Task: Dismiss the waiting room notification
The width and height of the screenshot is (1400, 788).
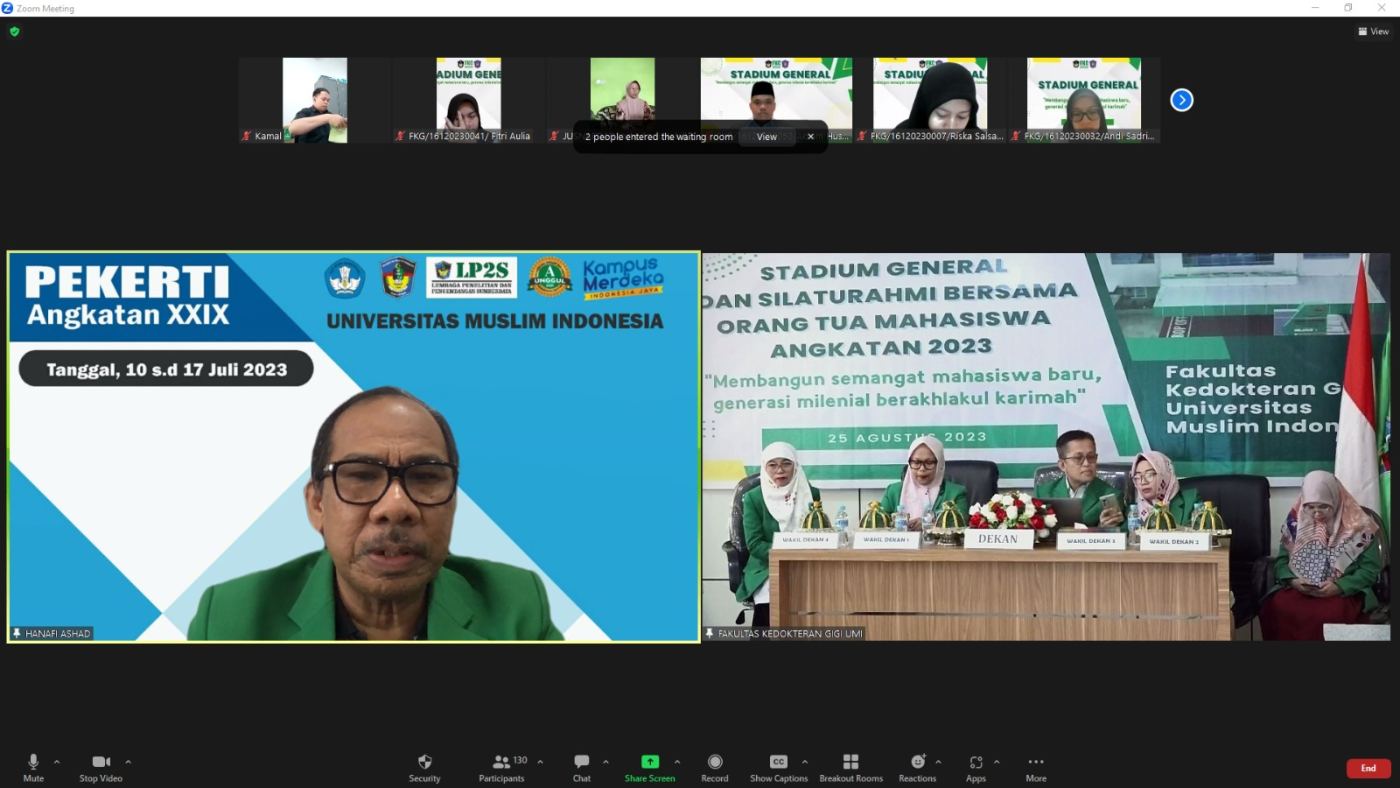Action: click(x=811, y=137)
